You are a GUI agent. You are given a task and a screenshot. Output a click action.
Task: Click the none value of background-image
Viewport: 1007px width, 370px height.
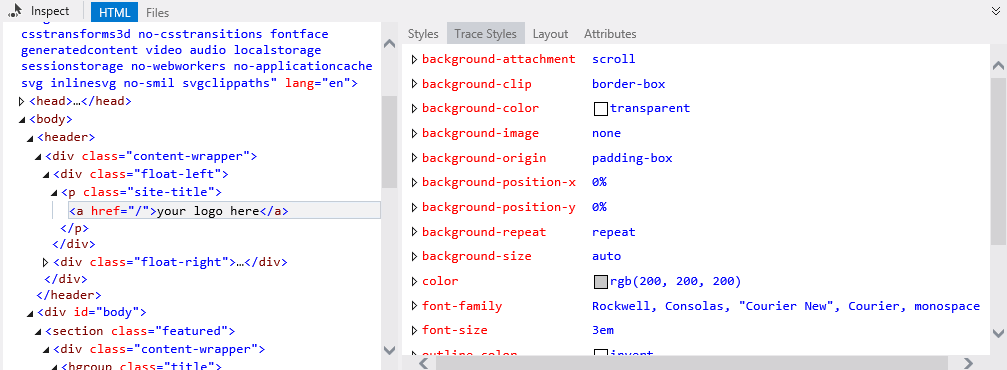[x=606, y=134]
